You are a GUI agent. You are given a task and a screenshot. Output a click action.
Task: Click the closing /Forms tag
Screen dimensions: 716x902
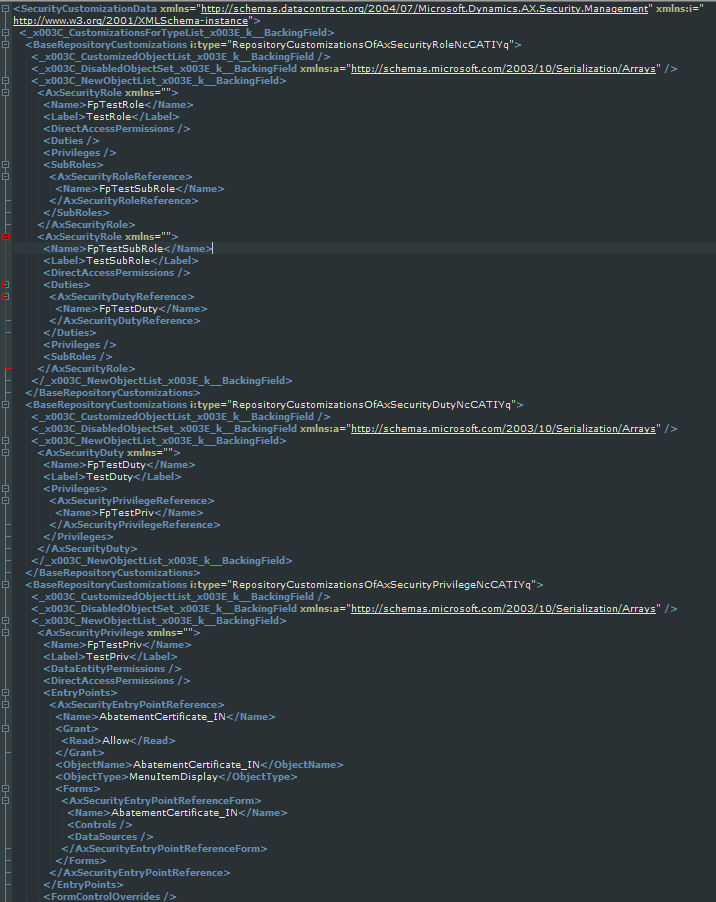(x=81, y=861)
